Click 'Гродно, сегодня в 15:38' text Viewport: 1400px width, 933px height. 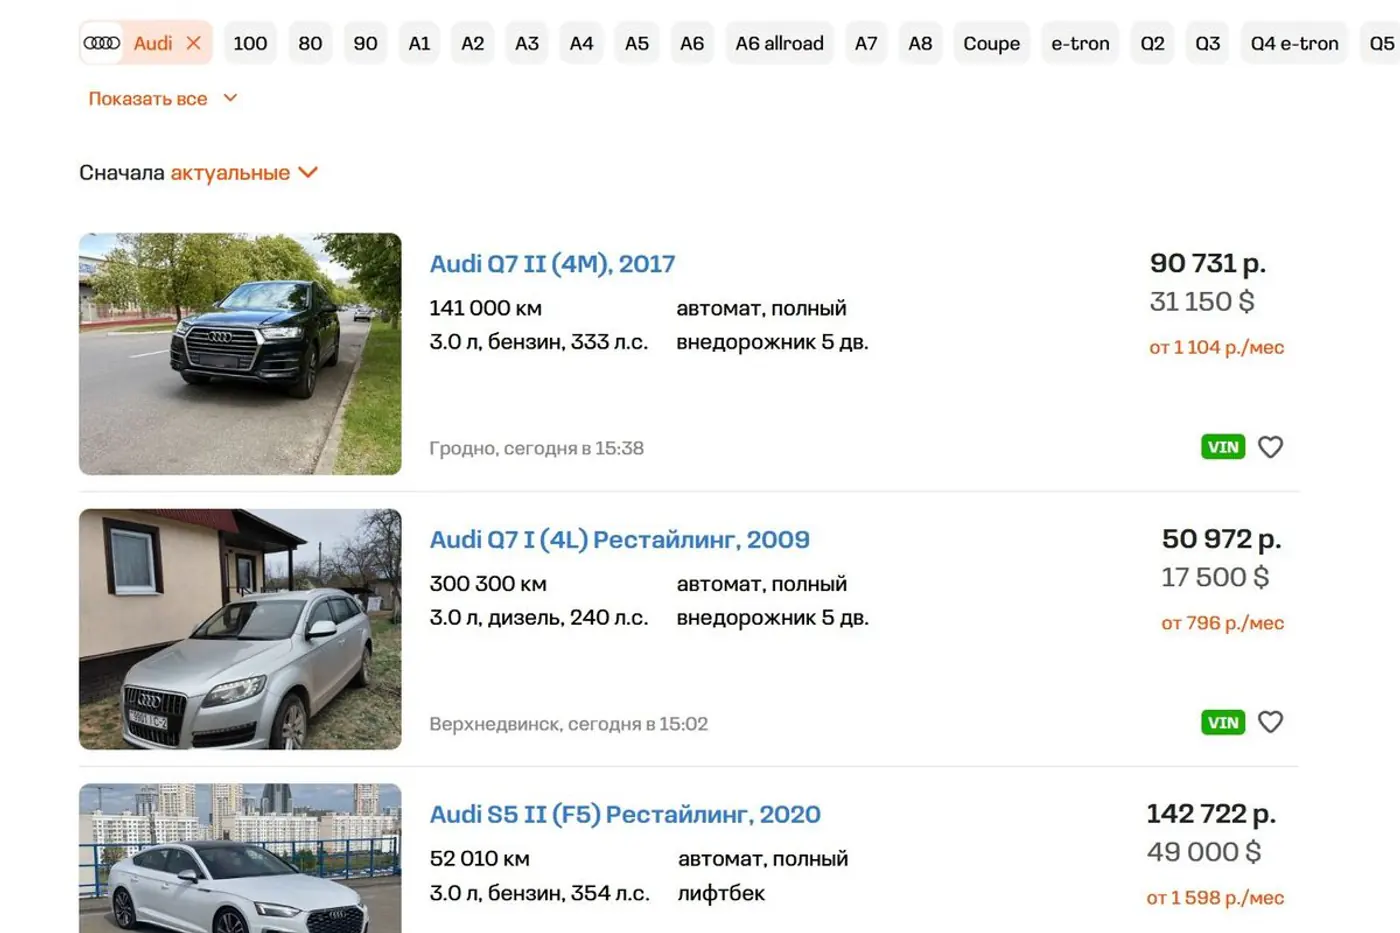pos(536,448)
